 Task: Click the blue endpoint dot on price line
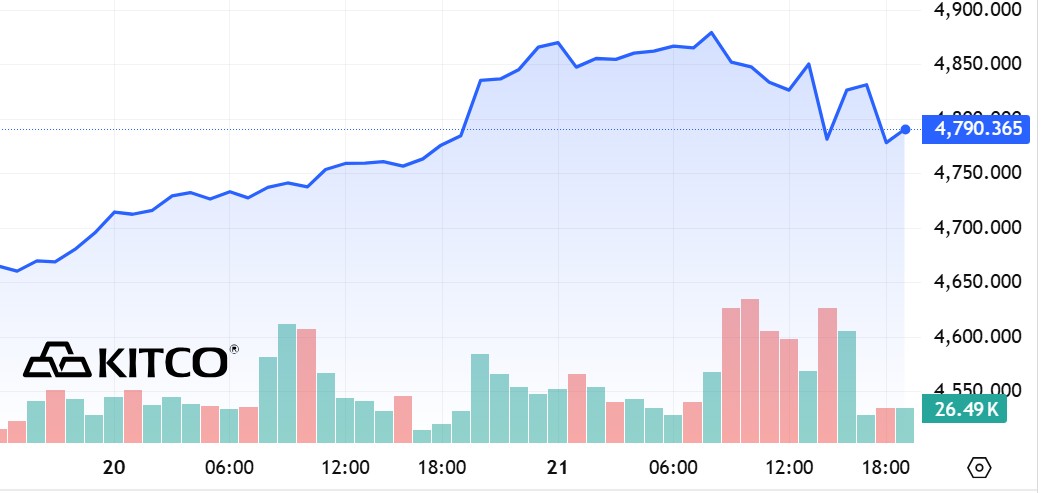[x=905, y=129]
